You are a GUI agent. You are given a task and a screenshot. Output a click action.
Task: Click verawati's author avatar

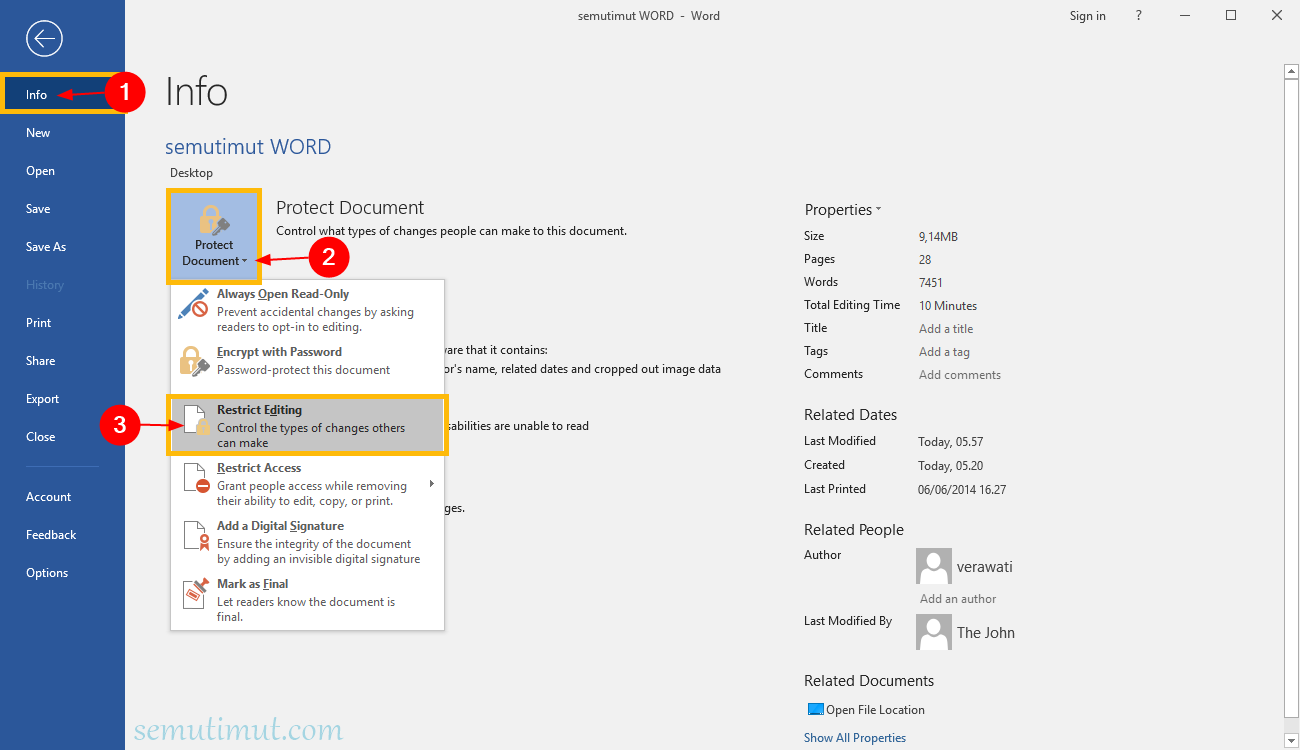(x=934, y=566)
